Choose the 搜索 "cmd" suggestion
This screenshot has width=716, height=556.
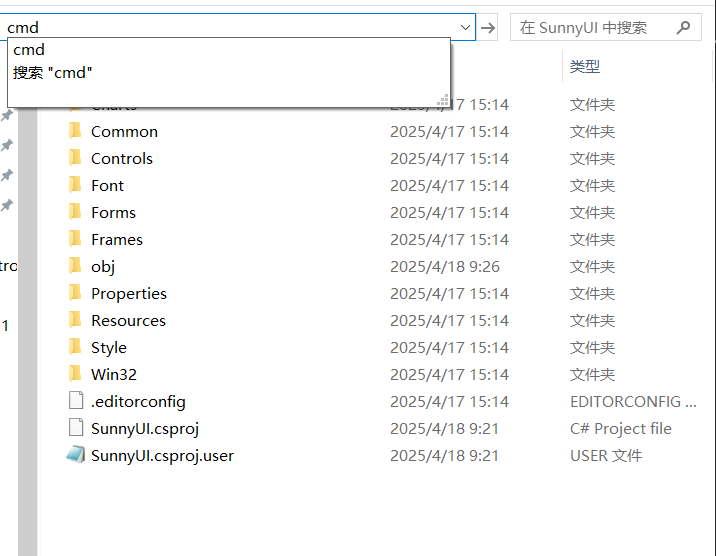(53, 73)
